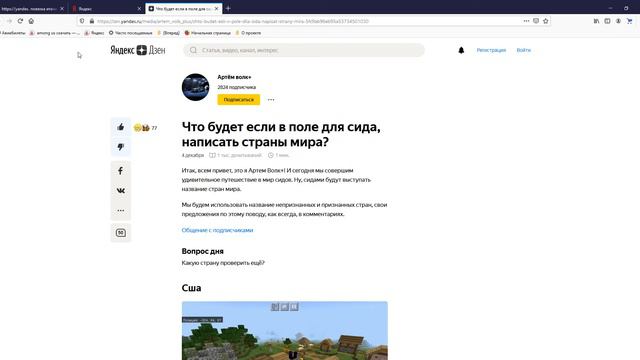
Task: Click the read count text under the title
Action: [236, 155]
